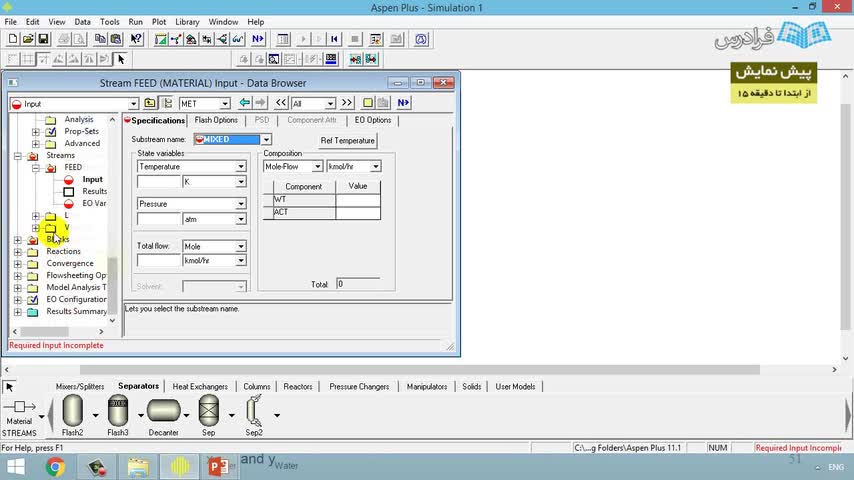Open the pressure unit atm dropdown
This screenshot has height=480, width=854.
click(x=240, y=219)
